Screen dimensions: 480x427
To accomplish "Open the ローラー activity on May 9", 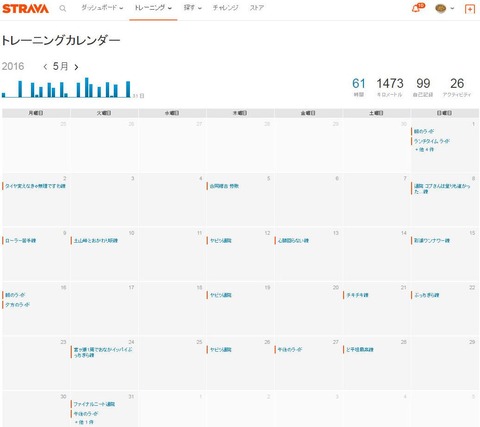I will click(20, 240).
